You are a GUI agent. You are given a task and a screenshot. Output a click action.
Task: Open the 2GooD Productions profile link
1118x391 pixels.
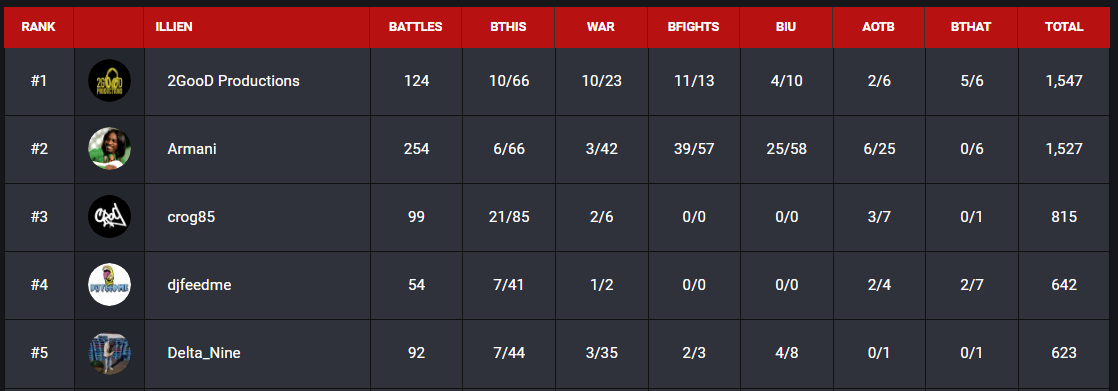click(233, 81)
